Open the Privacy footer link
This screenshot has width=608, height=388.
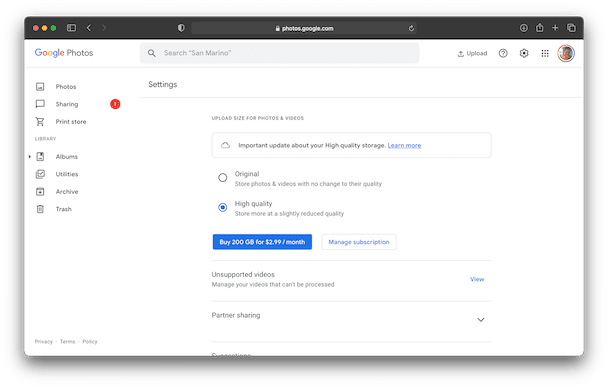[x=43, y=341]
